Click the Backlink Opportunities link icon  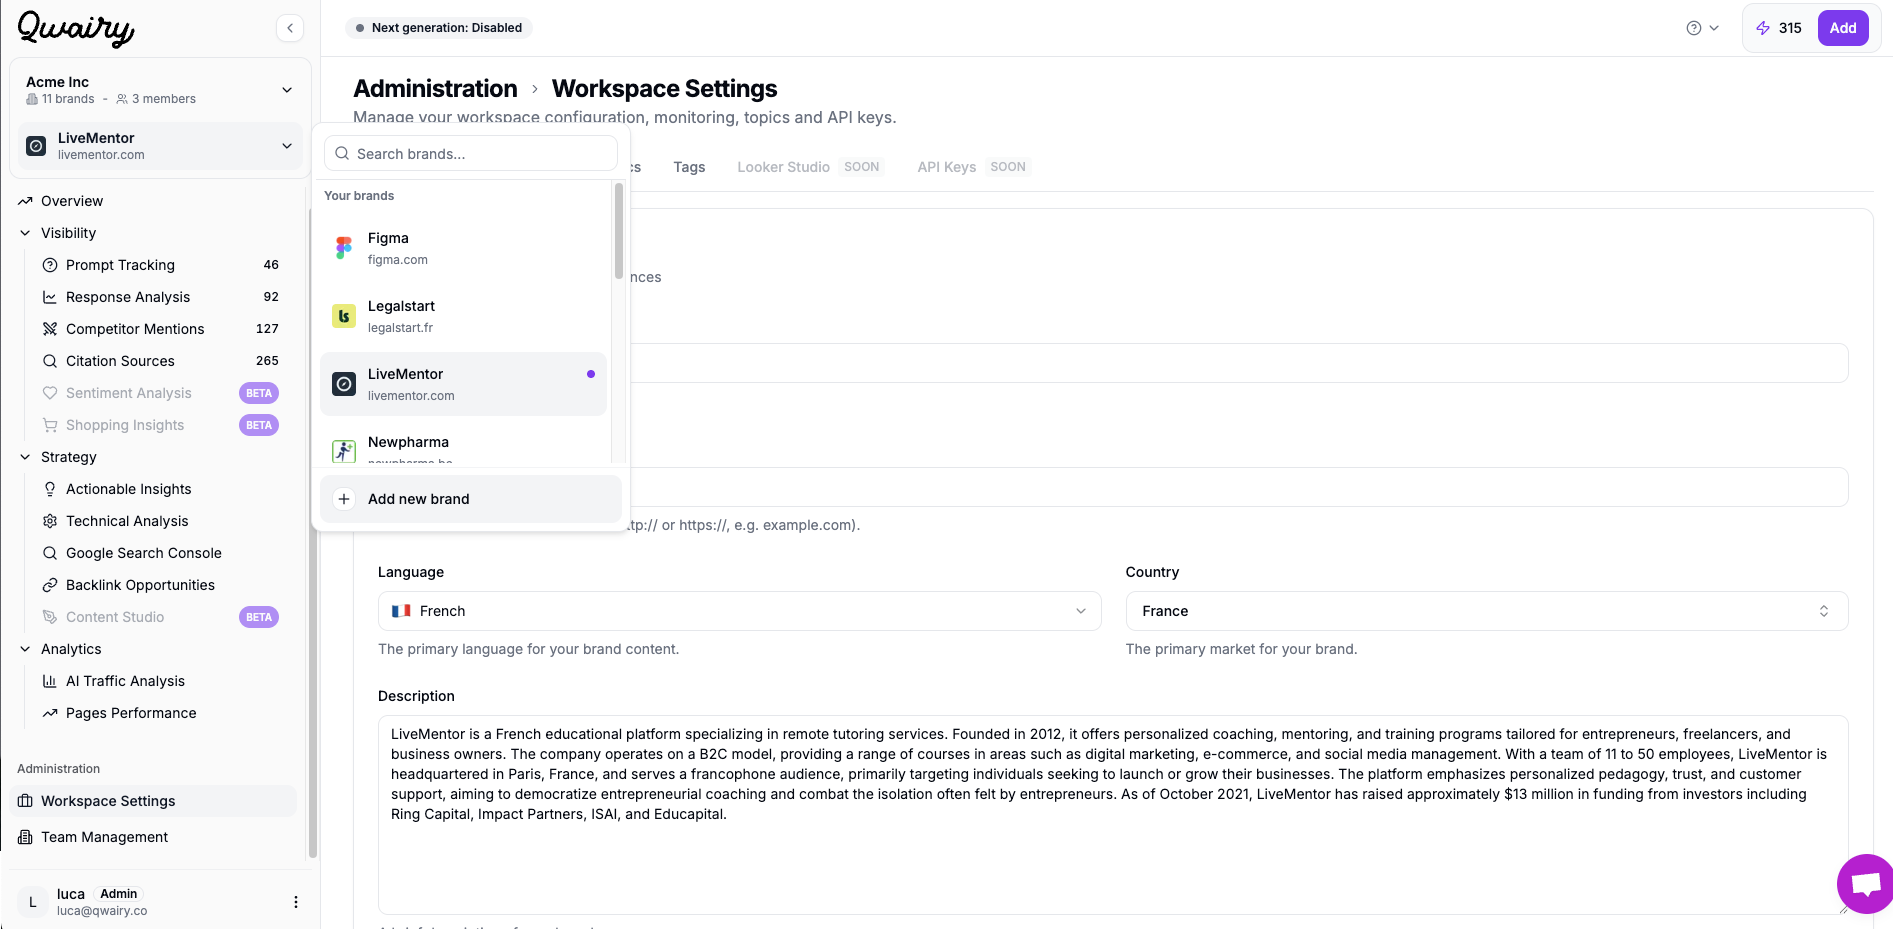click(50, 585)
